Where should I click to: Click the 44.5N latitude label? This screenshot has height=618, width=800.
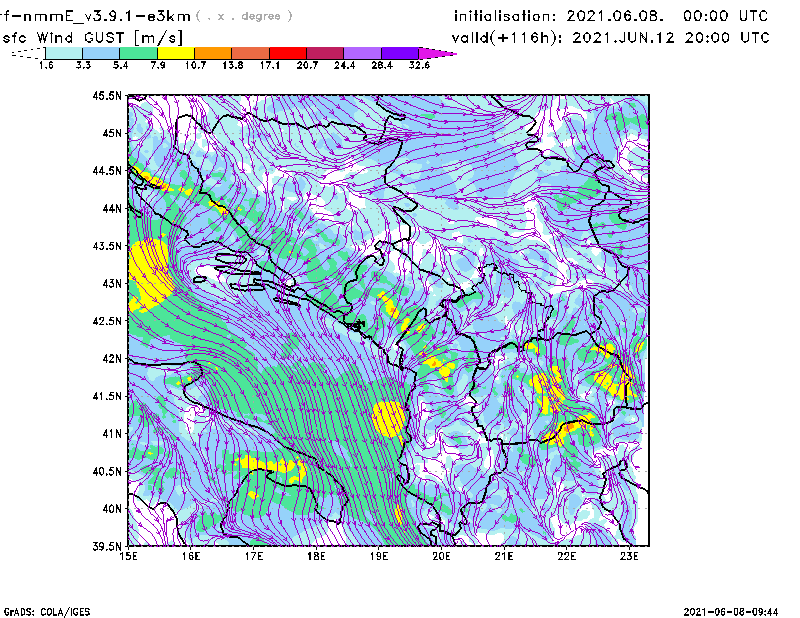tap(107, 170)
